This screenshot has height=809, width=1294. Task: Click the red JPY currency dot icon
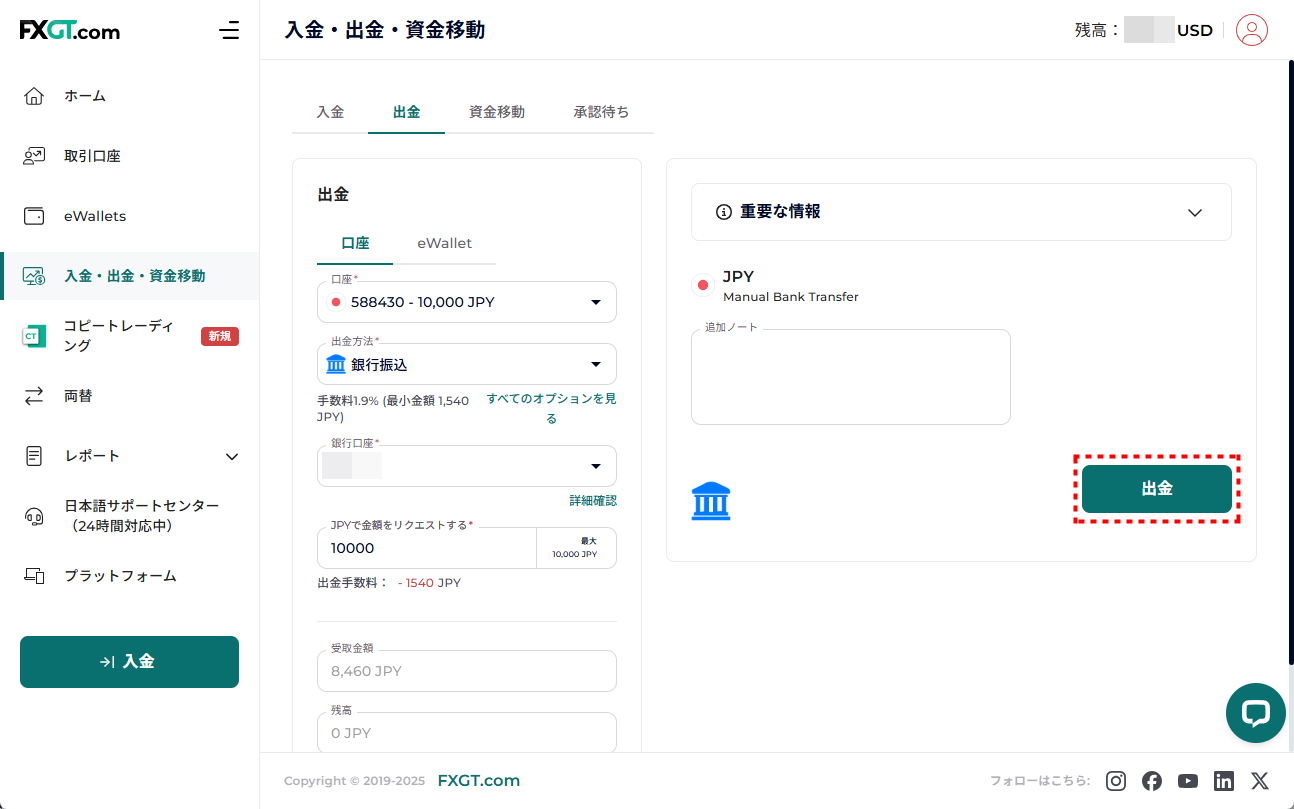pos(703,285)
